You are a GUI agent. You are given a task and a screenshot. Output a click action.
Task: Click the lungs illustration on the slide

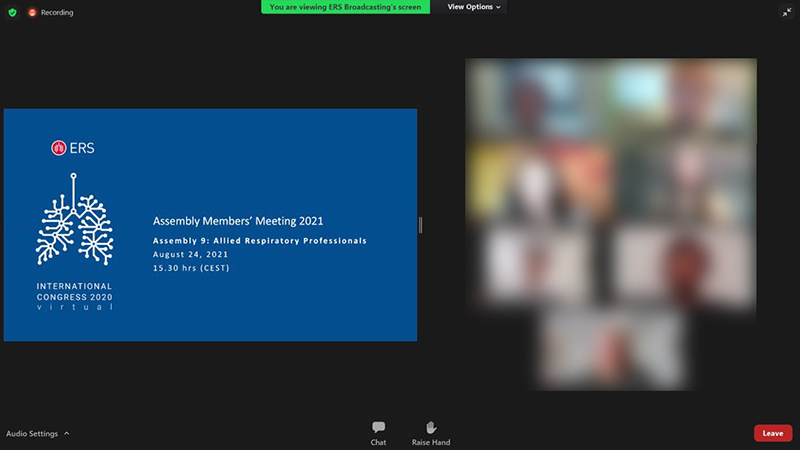(x=74, y=219)
